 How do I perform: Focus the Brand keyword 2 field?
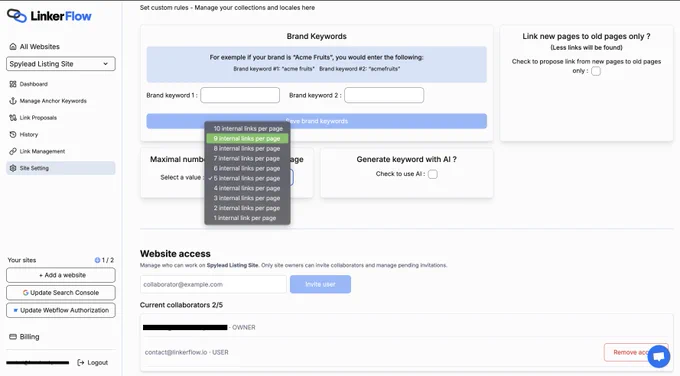click(384, 95)
